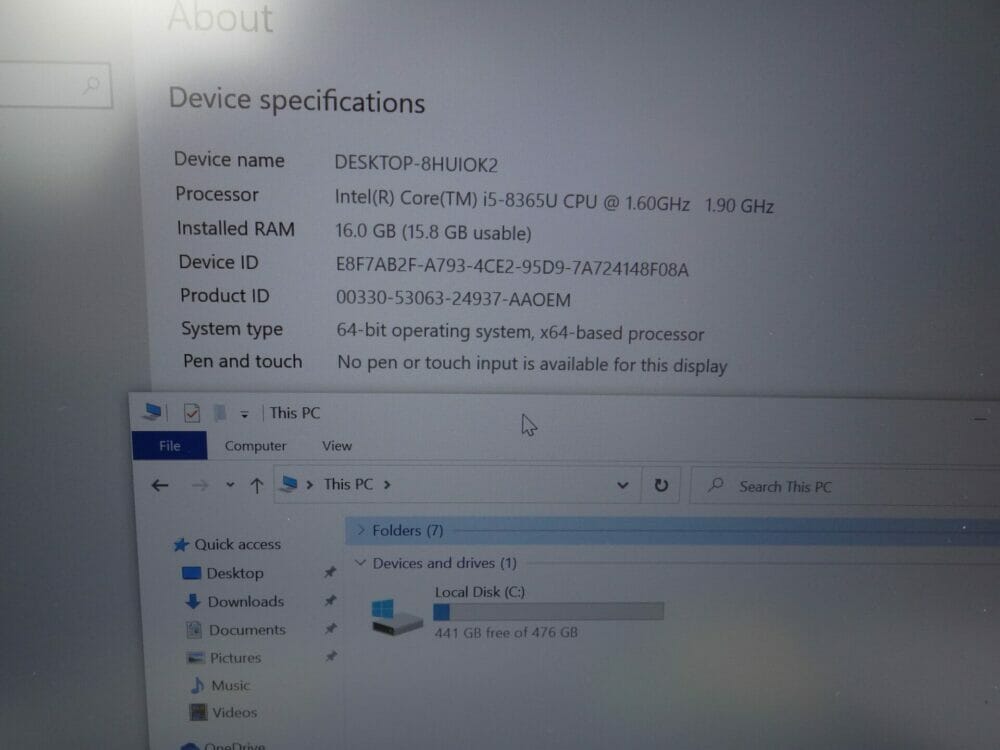Click the Product ID 00330-53063-24937-AAOEM
The width and height of the screenshot is (1000, 750).
click(x=453, y=298)
